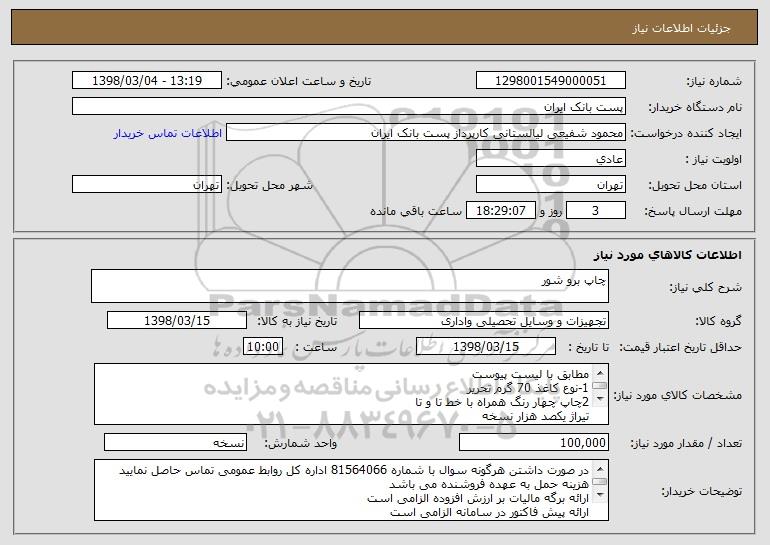Click the request creator field محمود شفیعی
770x545 pixels.
(426, 133)
